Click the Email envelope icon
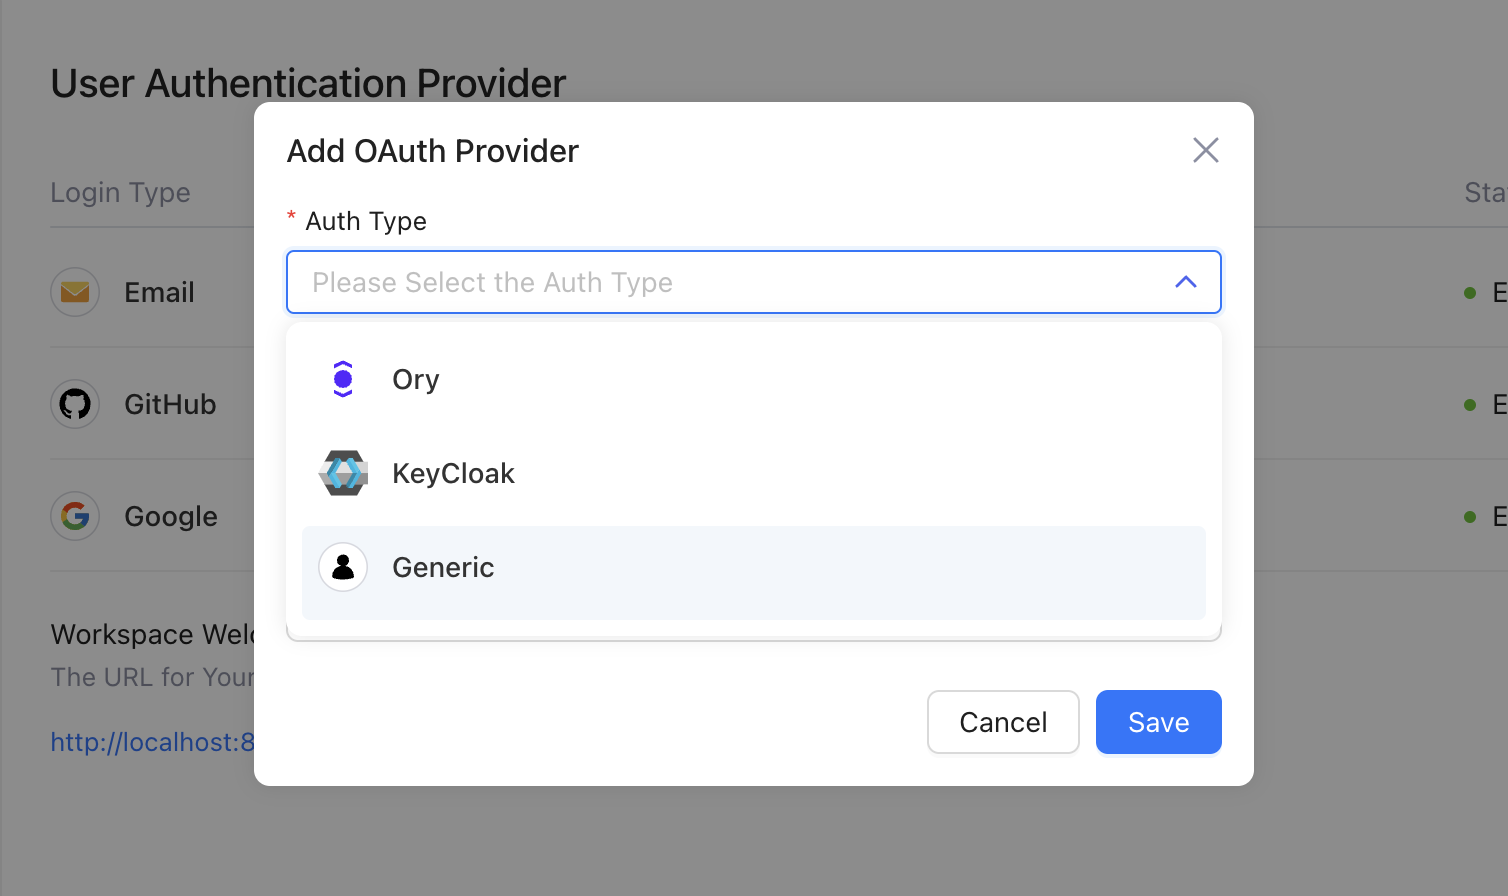 pyautogui.click(x=75, y=292)
